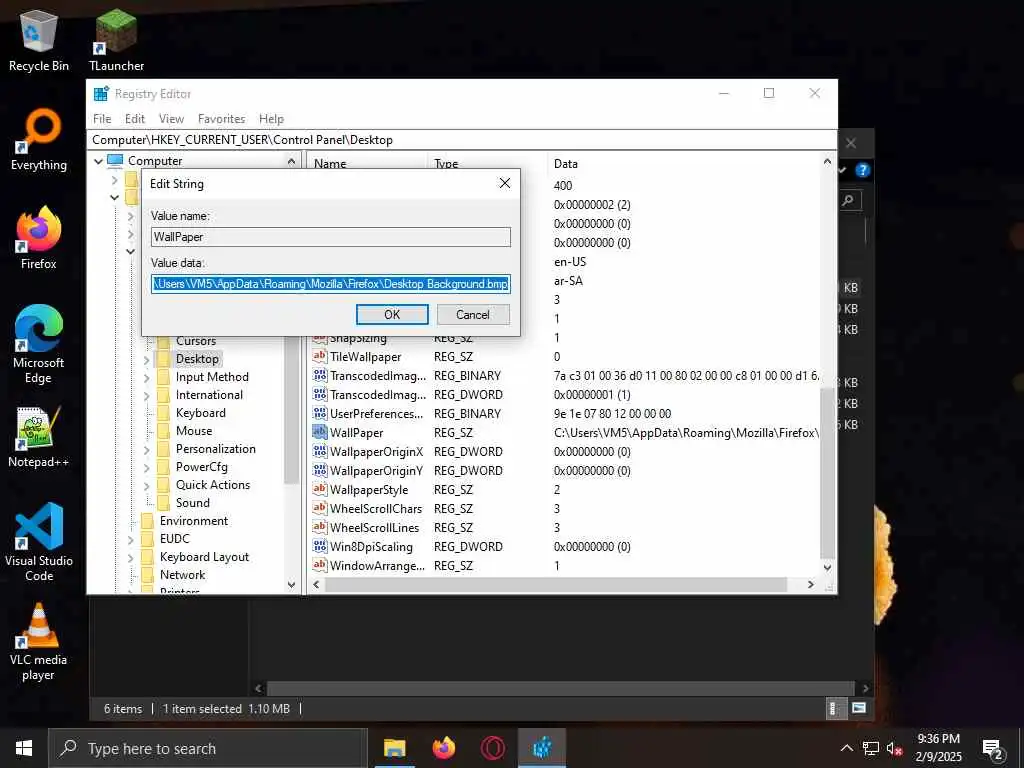Open the notification center icon
Image resolution: width=1024 pixels, height=768 pixels.
993,748
